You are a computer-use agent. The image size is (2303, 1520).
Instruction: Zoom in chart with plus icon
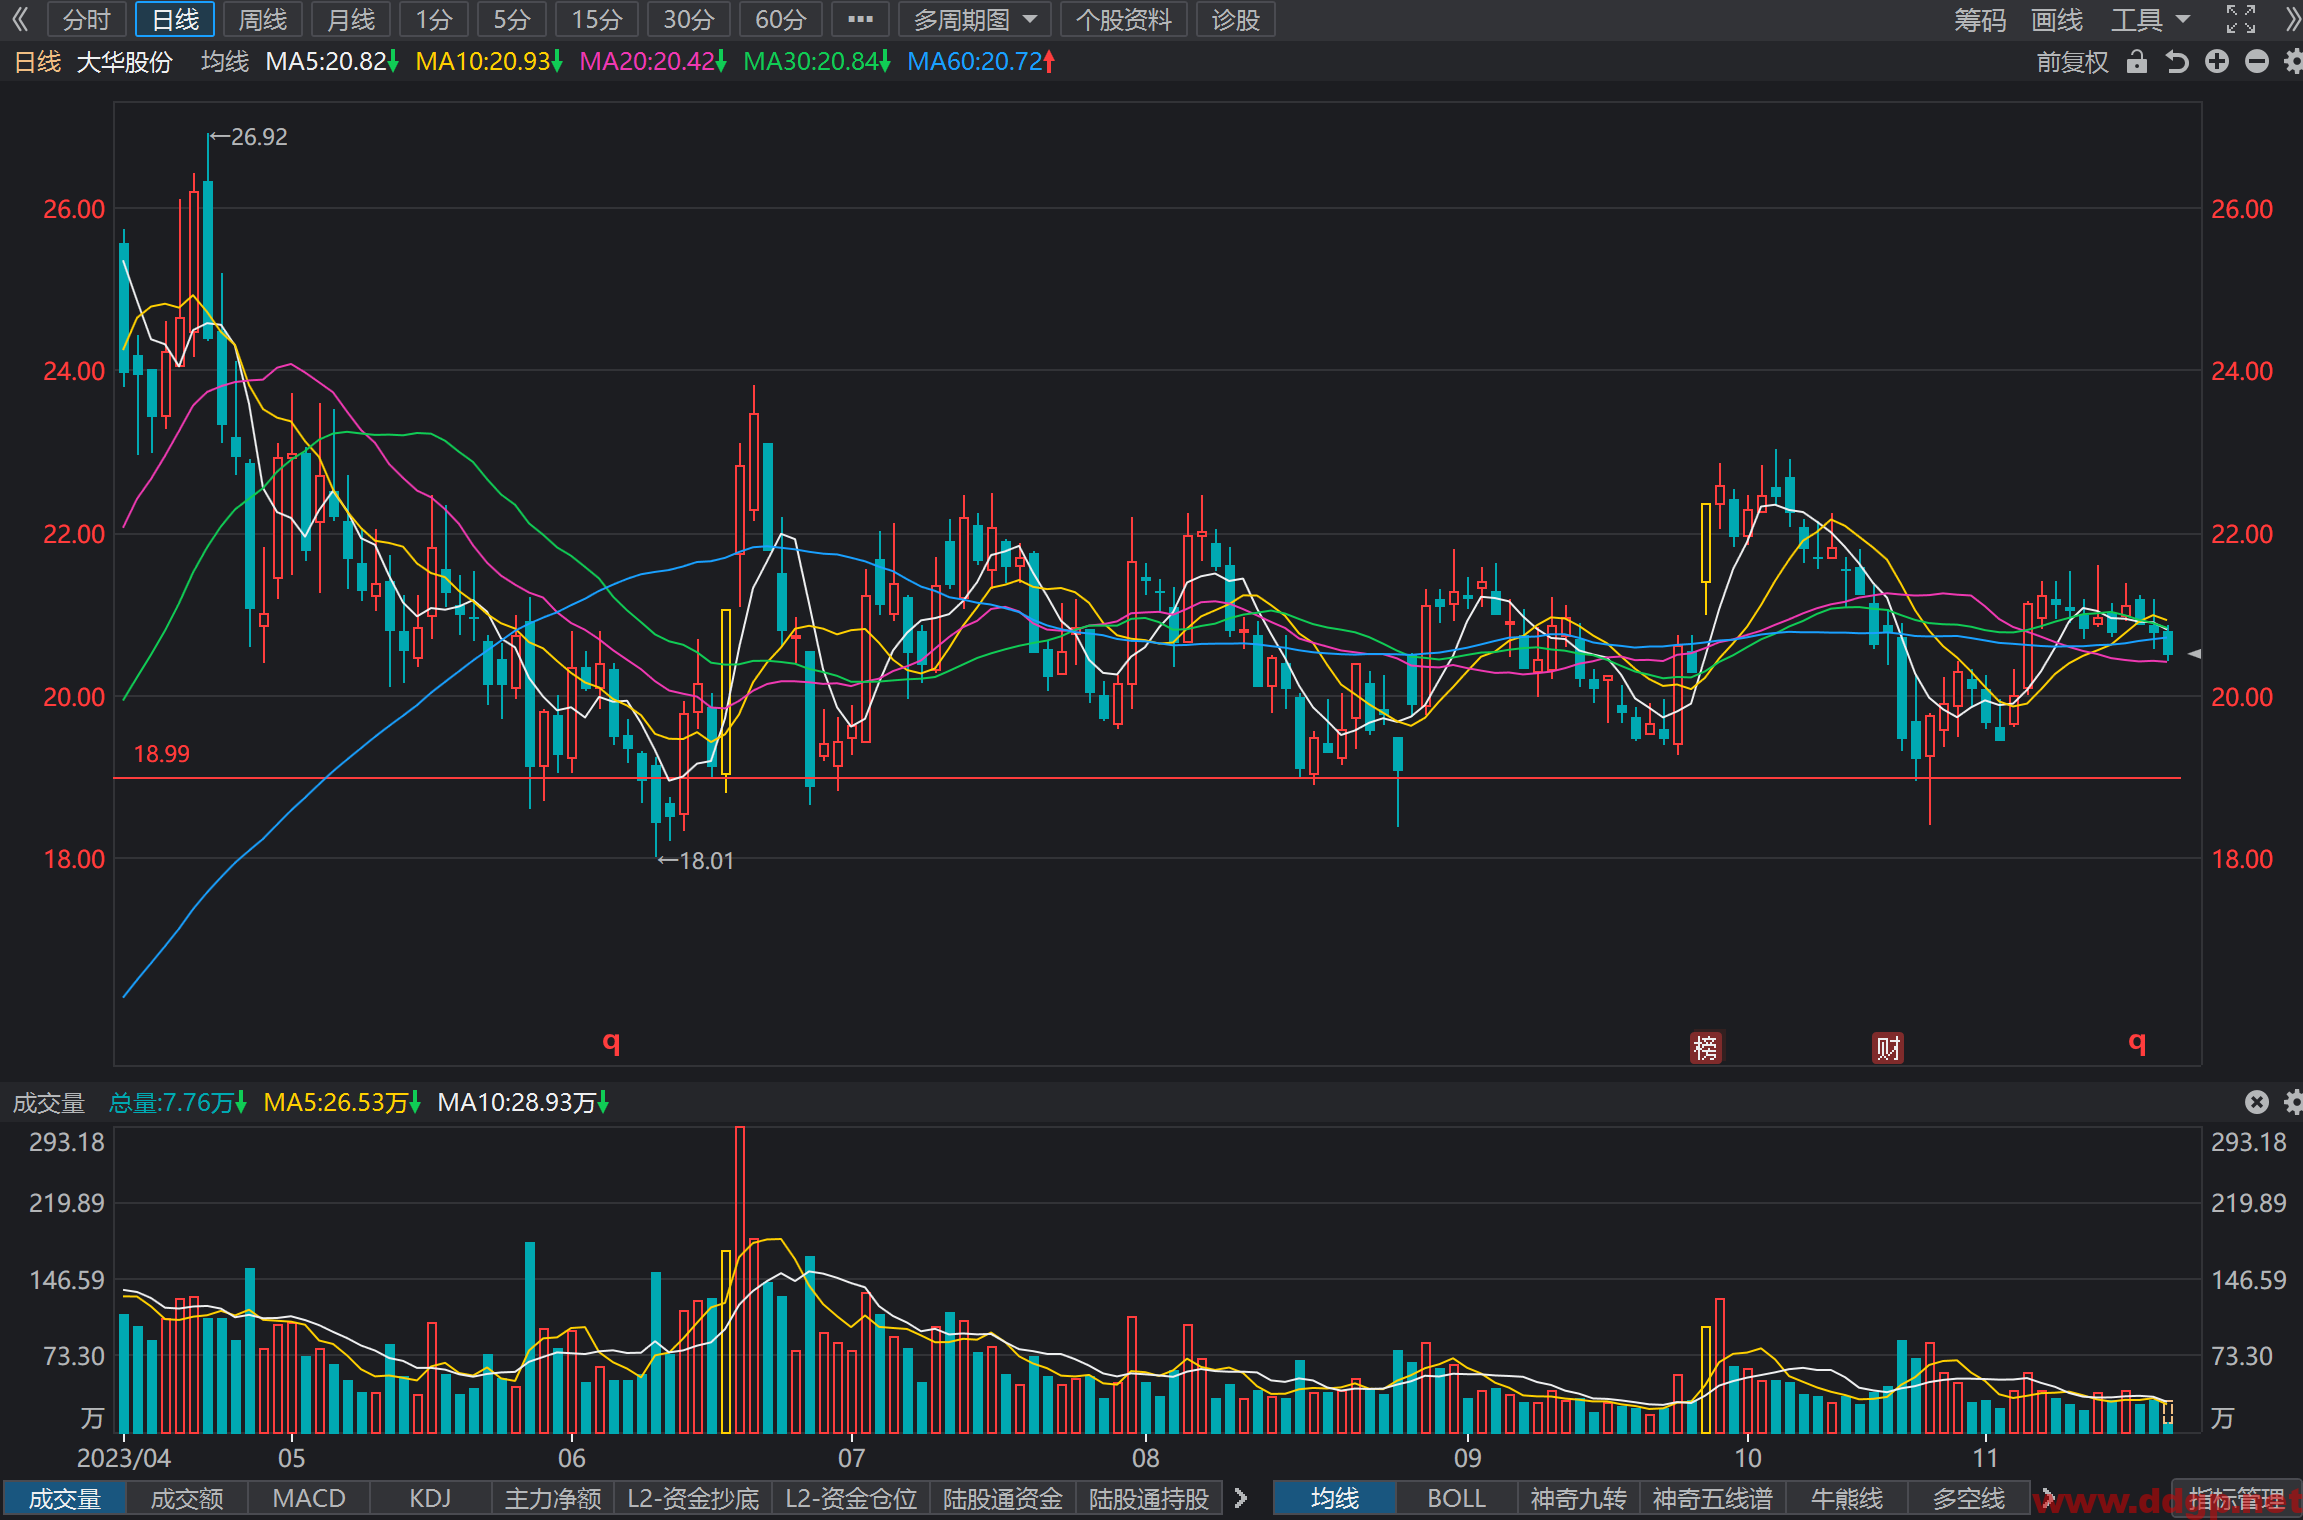coord(2217,62)
